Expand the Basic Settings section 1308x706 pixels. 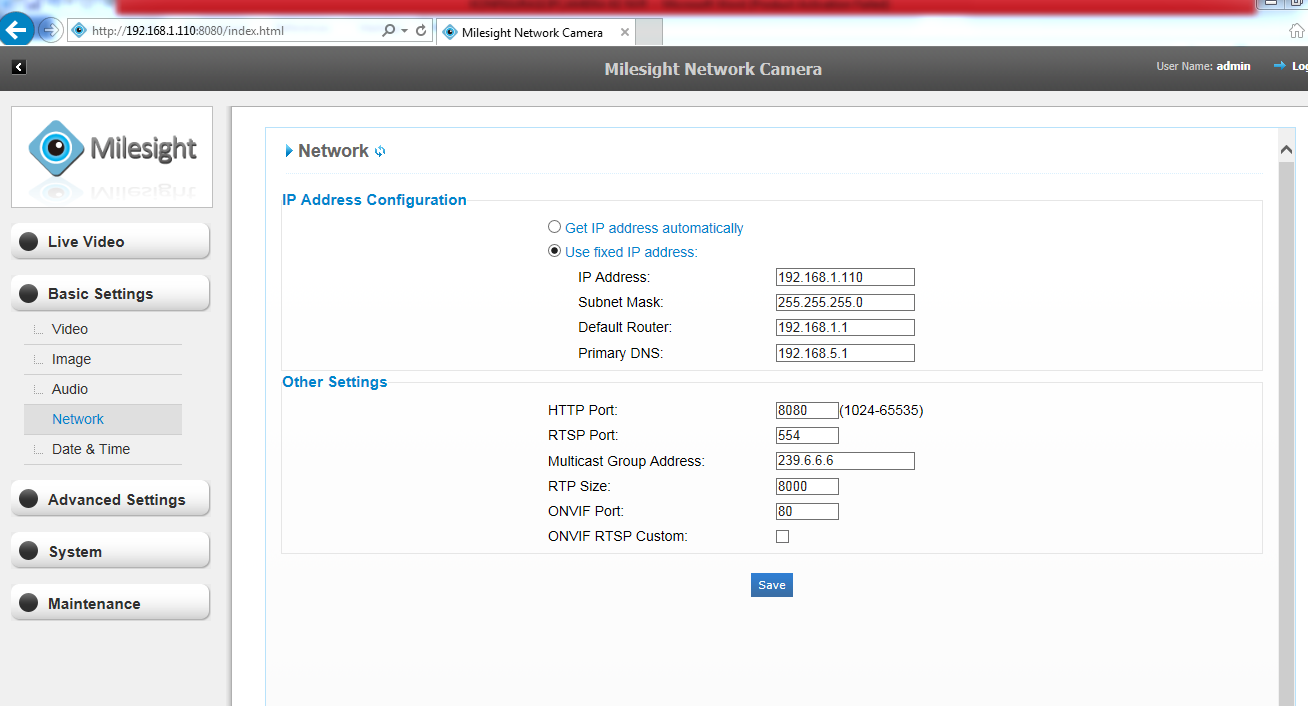[x=111, y=293]
